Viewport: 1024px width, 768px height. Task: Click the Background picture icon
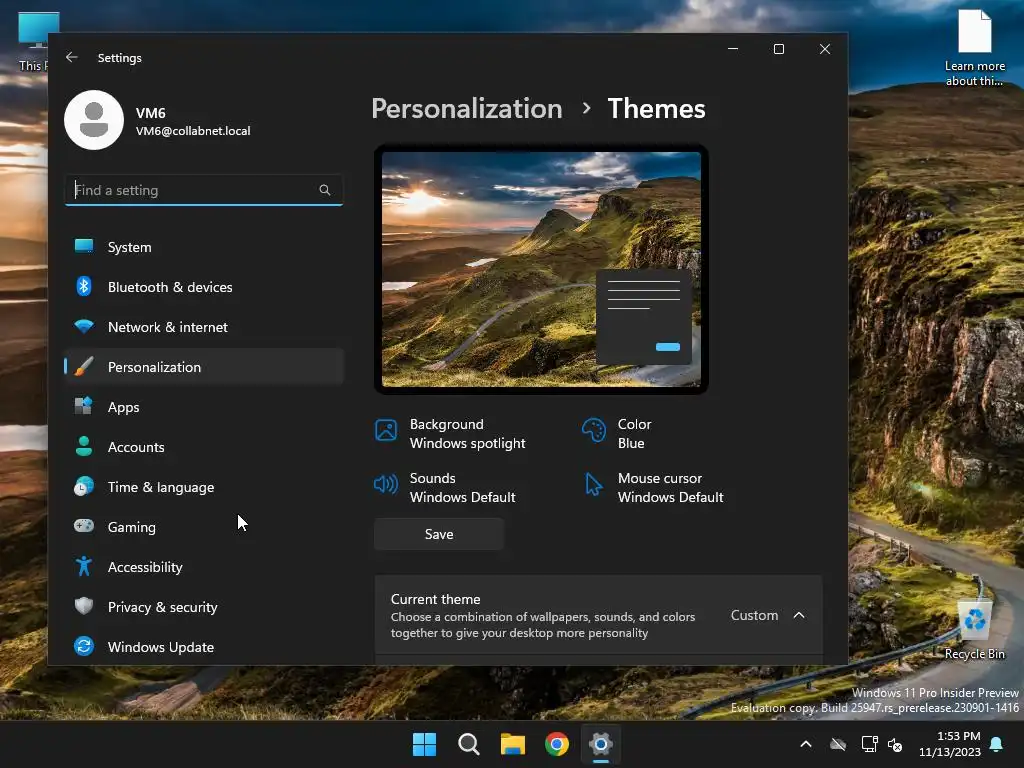pyautogui.click(x=386, y=430)
